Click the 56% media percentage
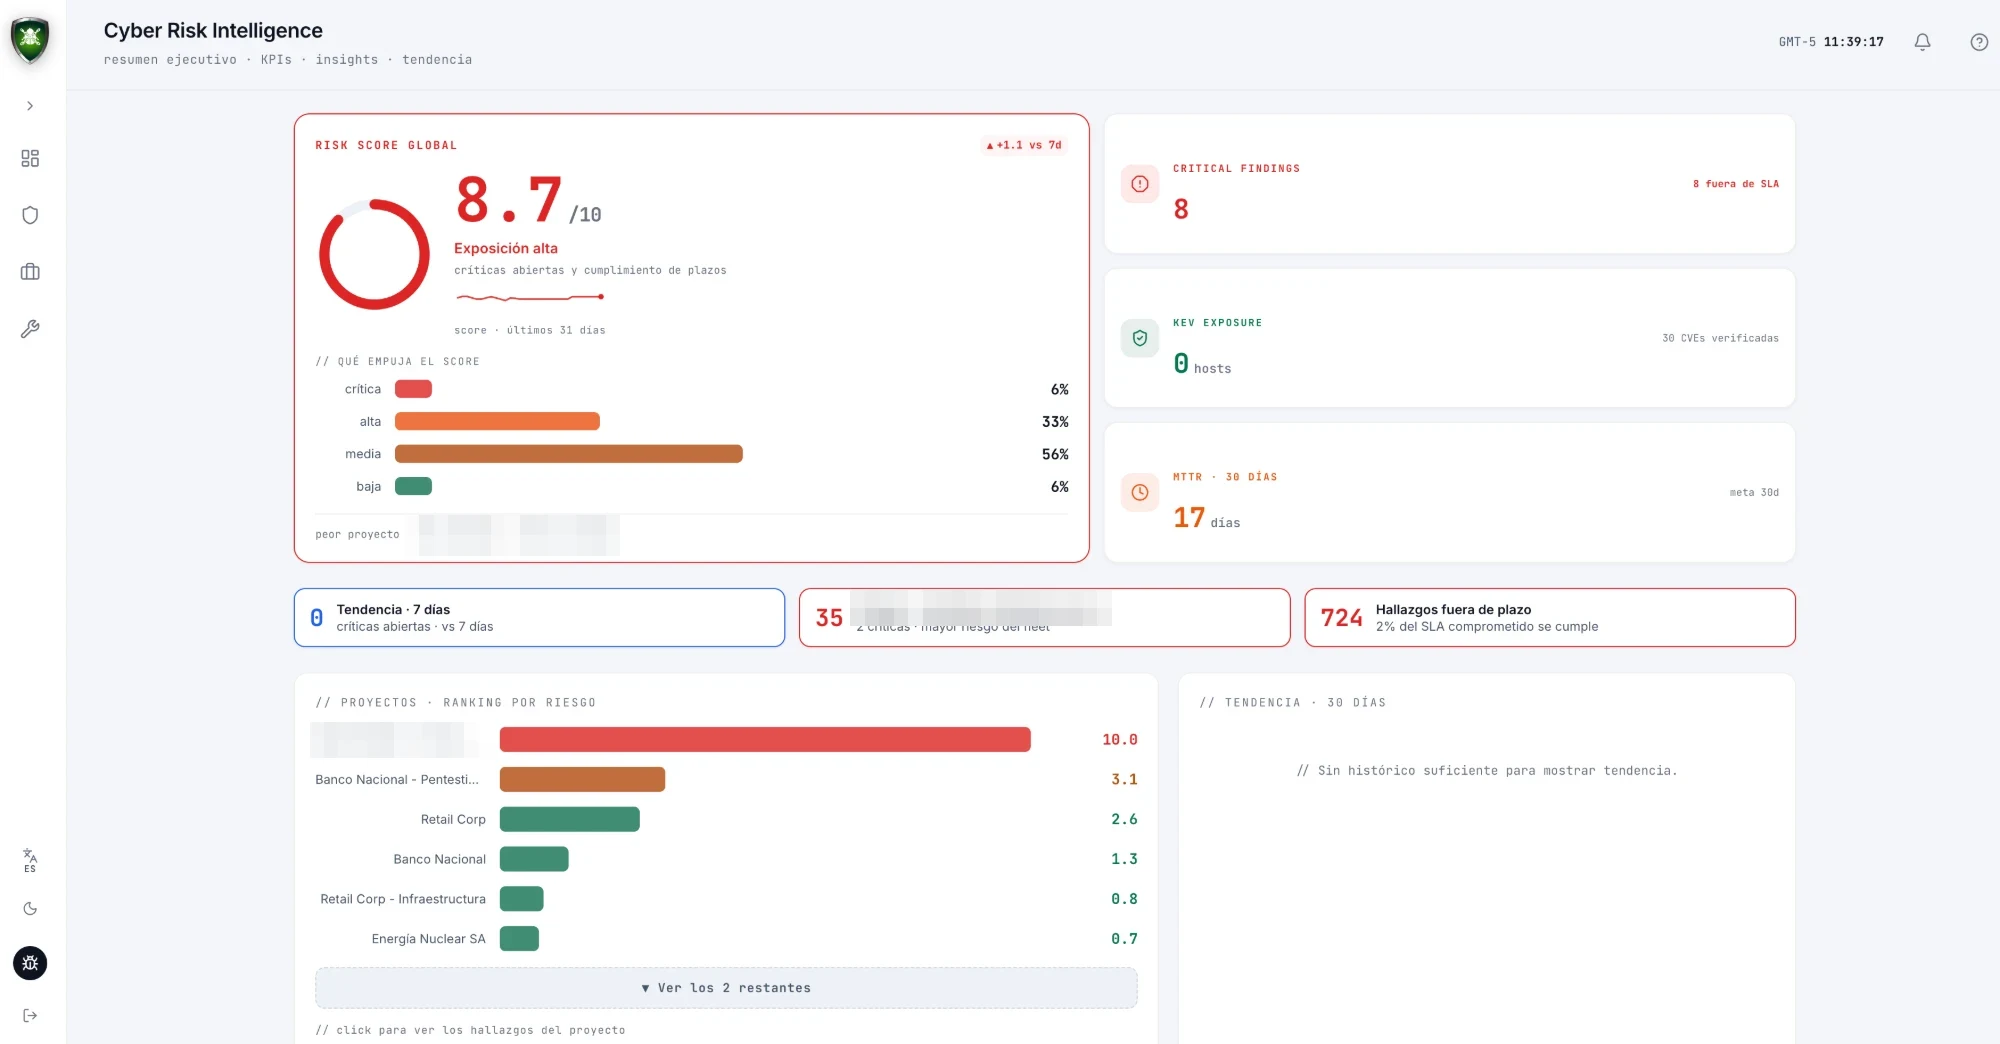The height and width of the screenshot is (1044, 2000). click(1055, 454)
